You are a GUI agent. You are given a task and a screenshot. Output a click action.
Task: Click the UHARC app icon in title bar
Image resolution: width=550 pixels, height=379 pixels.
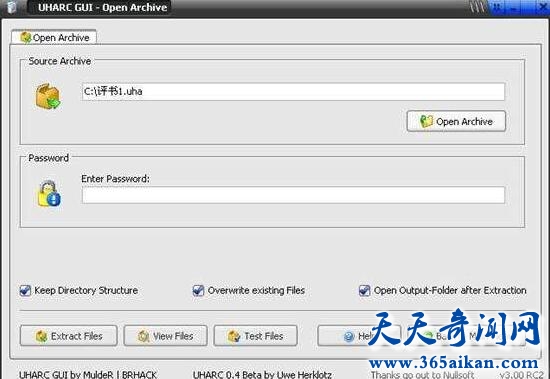11,7
